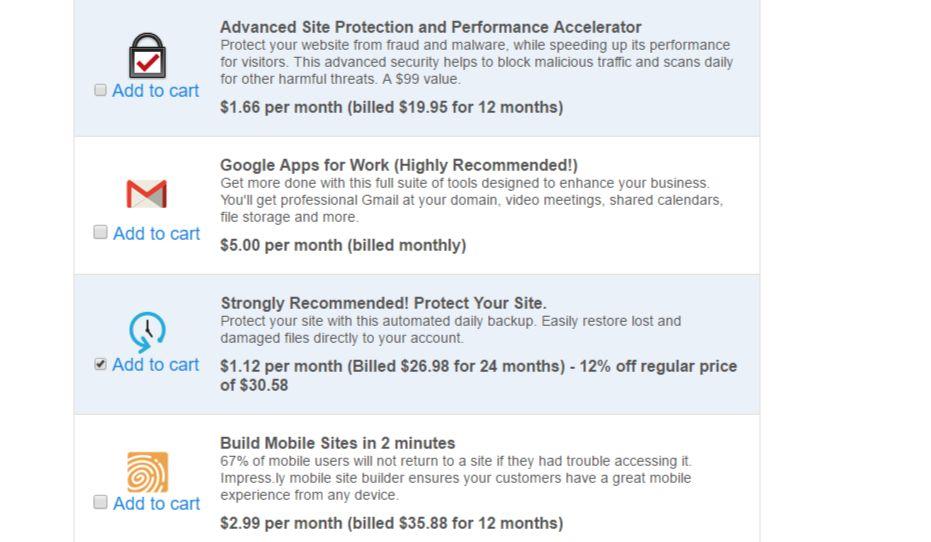
Task: Select the Advanced Site Protection and Performance Accelerator heading
Action: click(x=430, y=27)
